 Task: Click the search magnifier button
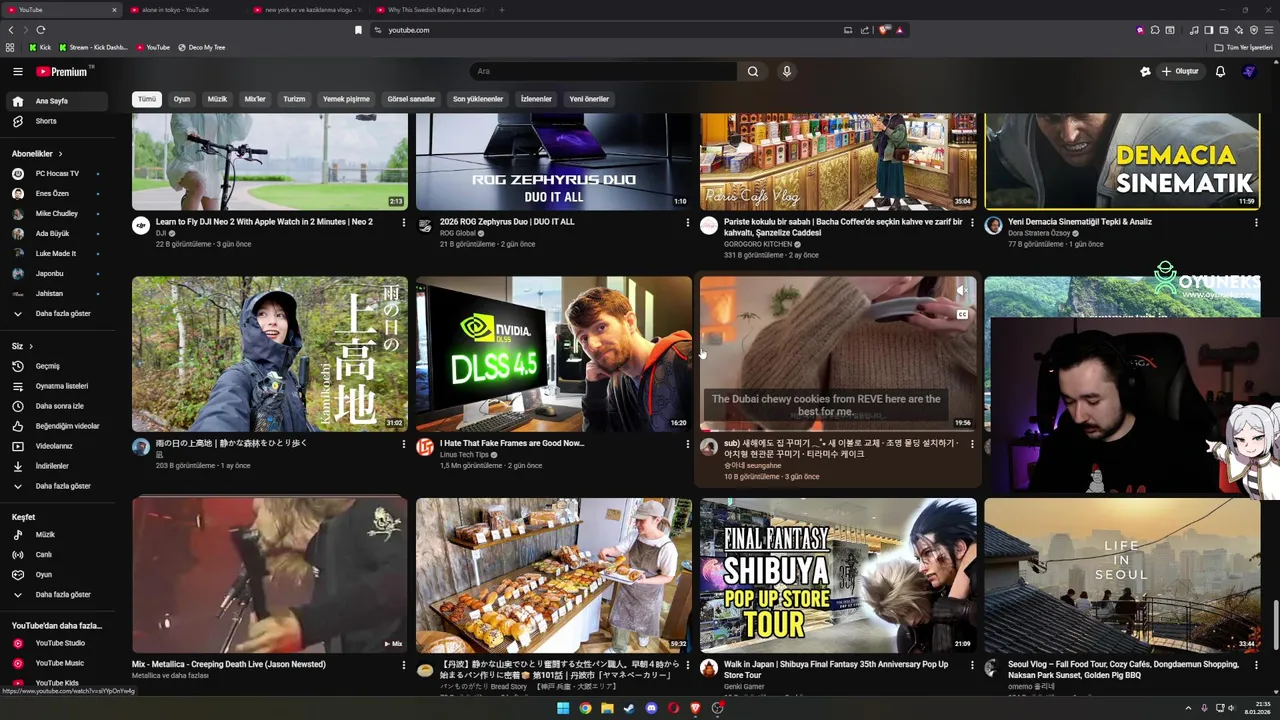pos(753,72)
